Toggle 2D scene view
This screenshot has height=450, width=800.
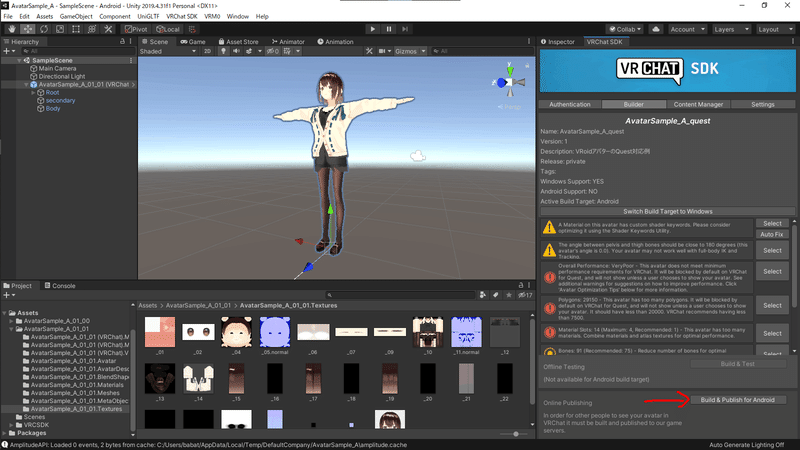(x=207, y=51)
